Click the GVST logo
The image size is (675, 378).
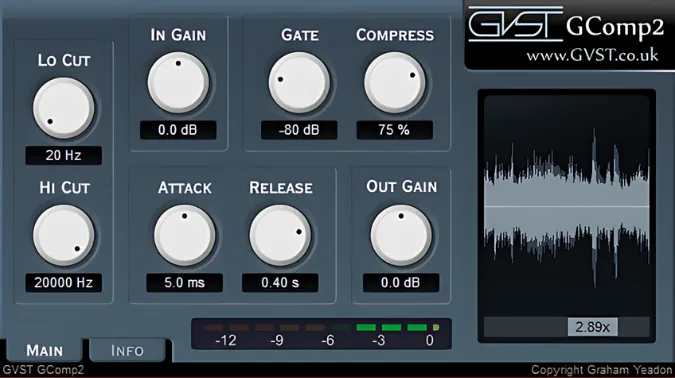click(x=515, y=24)
